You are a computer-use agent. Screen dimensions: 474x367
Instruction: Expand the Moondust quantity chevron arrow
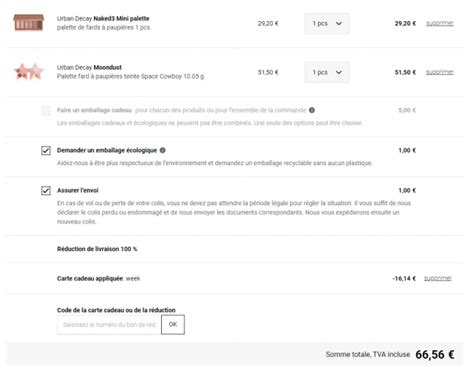coord(339,72)
